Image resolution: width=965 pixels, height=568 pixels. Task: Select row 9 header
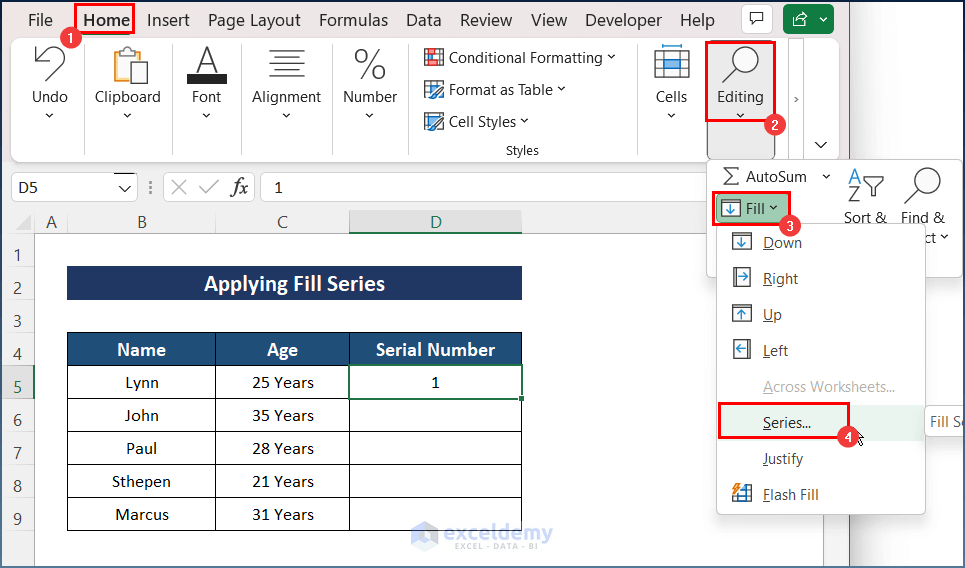[17, 518]
